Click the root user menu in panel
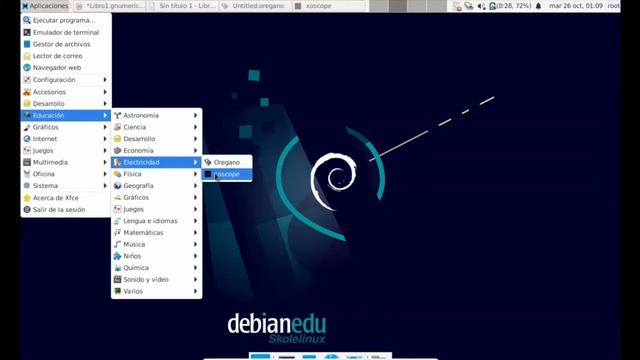The height and width of the screenshot is (360, 640). pos(613,6)
